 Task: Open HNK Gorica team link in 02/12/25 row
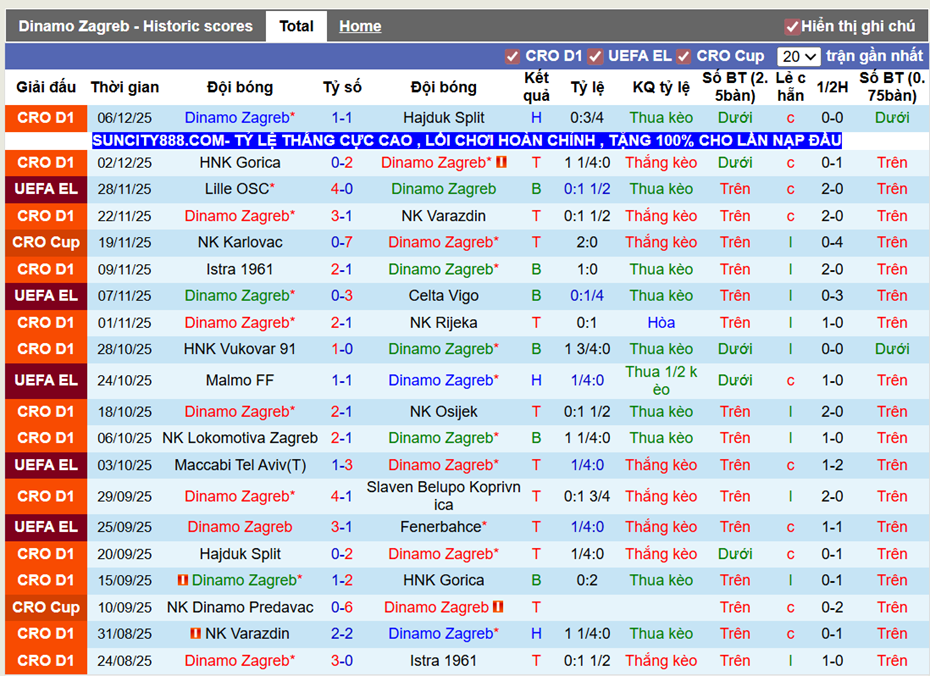click(240, 162)
